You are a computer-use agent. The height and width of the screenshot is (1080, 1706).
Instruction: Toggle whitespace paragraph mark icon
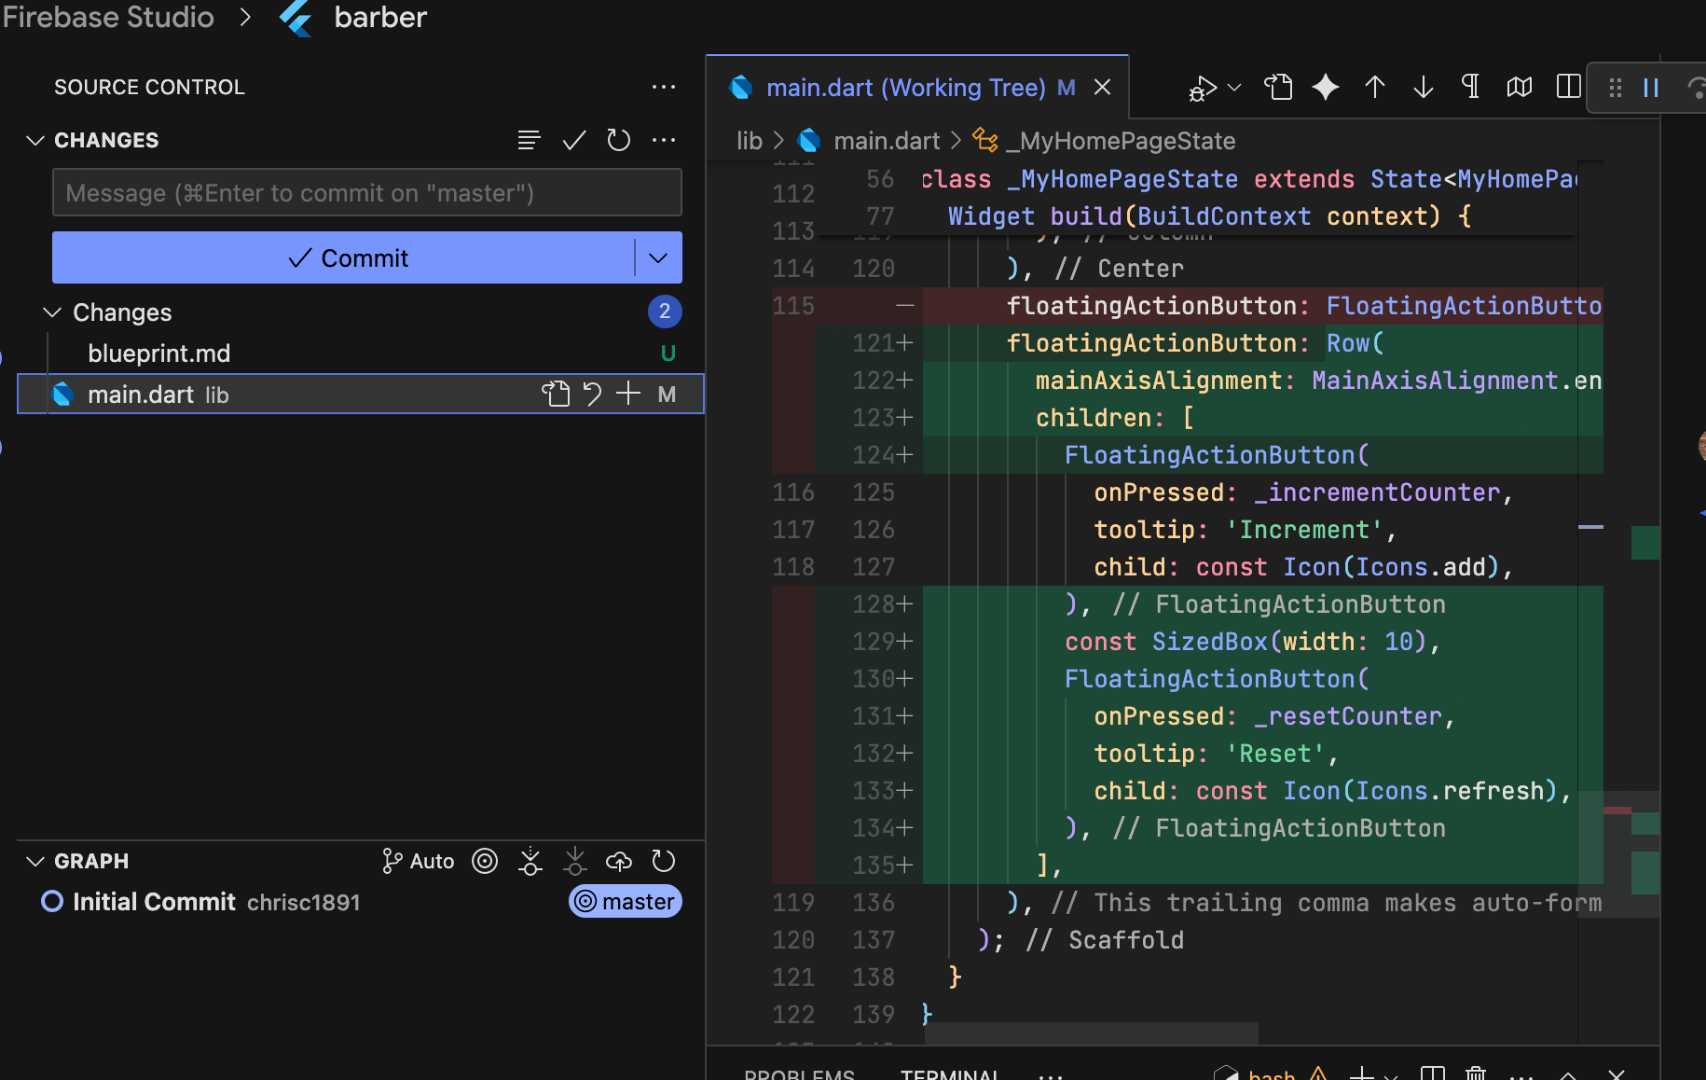point(1470,87)
